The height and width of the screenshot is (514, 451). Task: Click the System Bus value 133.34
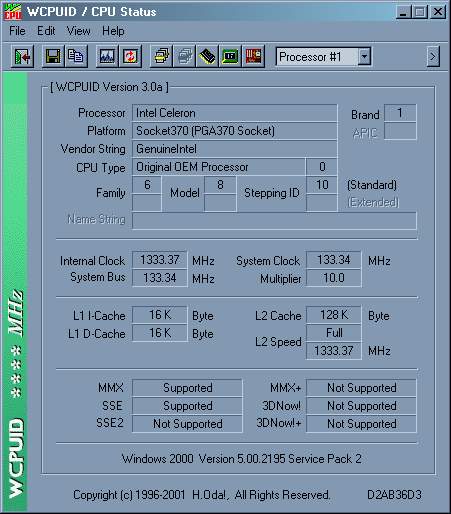(x=160, y=278)
